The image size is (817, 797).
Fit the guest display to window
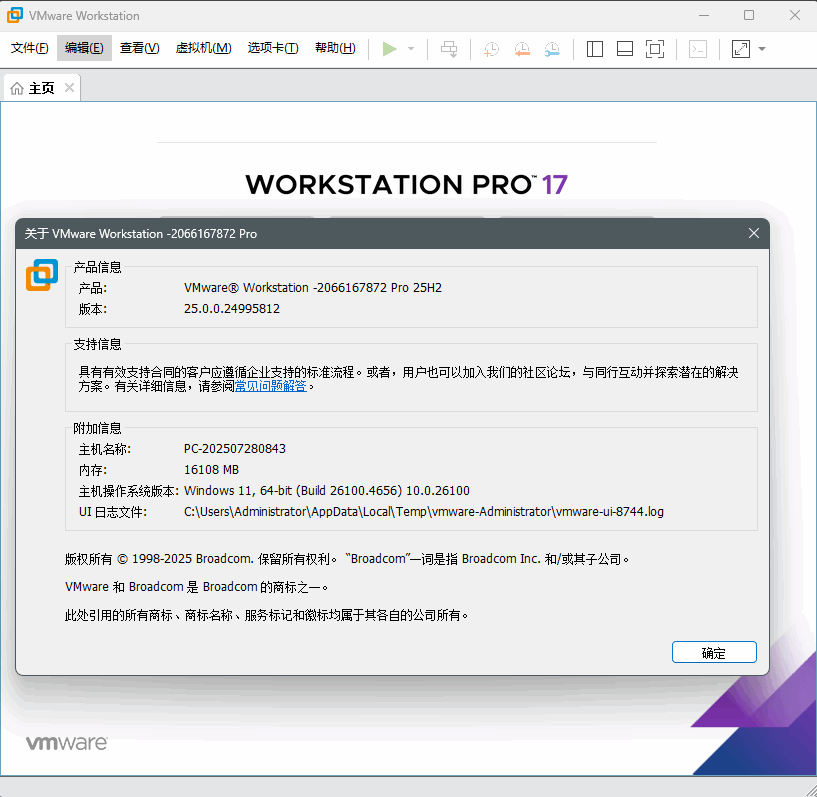pyautogui.click(x=655, y=48)
